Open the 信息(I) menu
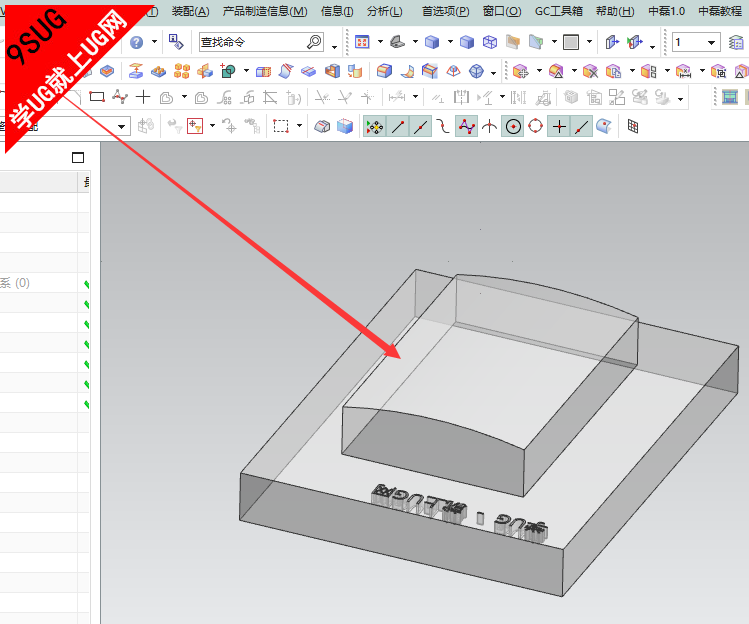 pyautogui.click(x=337, y=11)
